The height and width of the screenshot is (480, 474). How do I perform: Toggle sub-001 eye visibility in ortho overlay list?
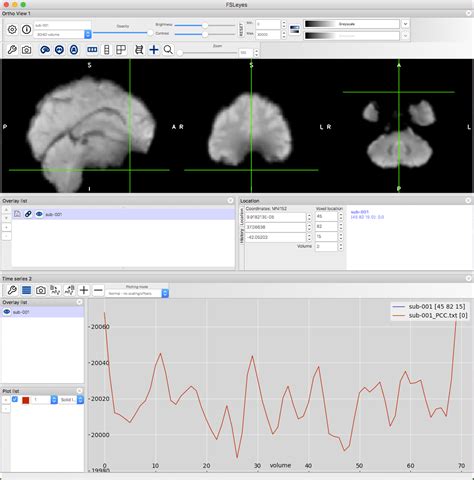[39, 214]
